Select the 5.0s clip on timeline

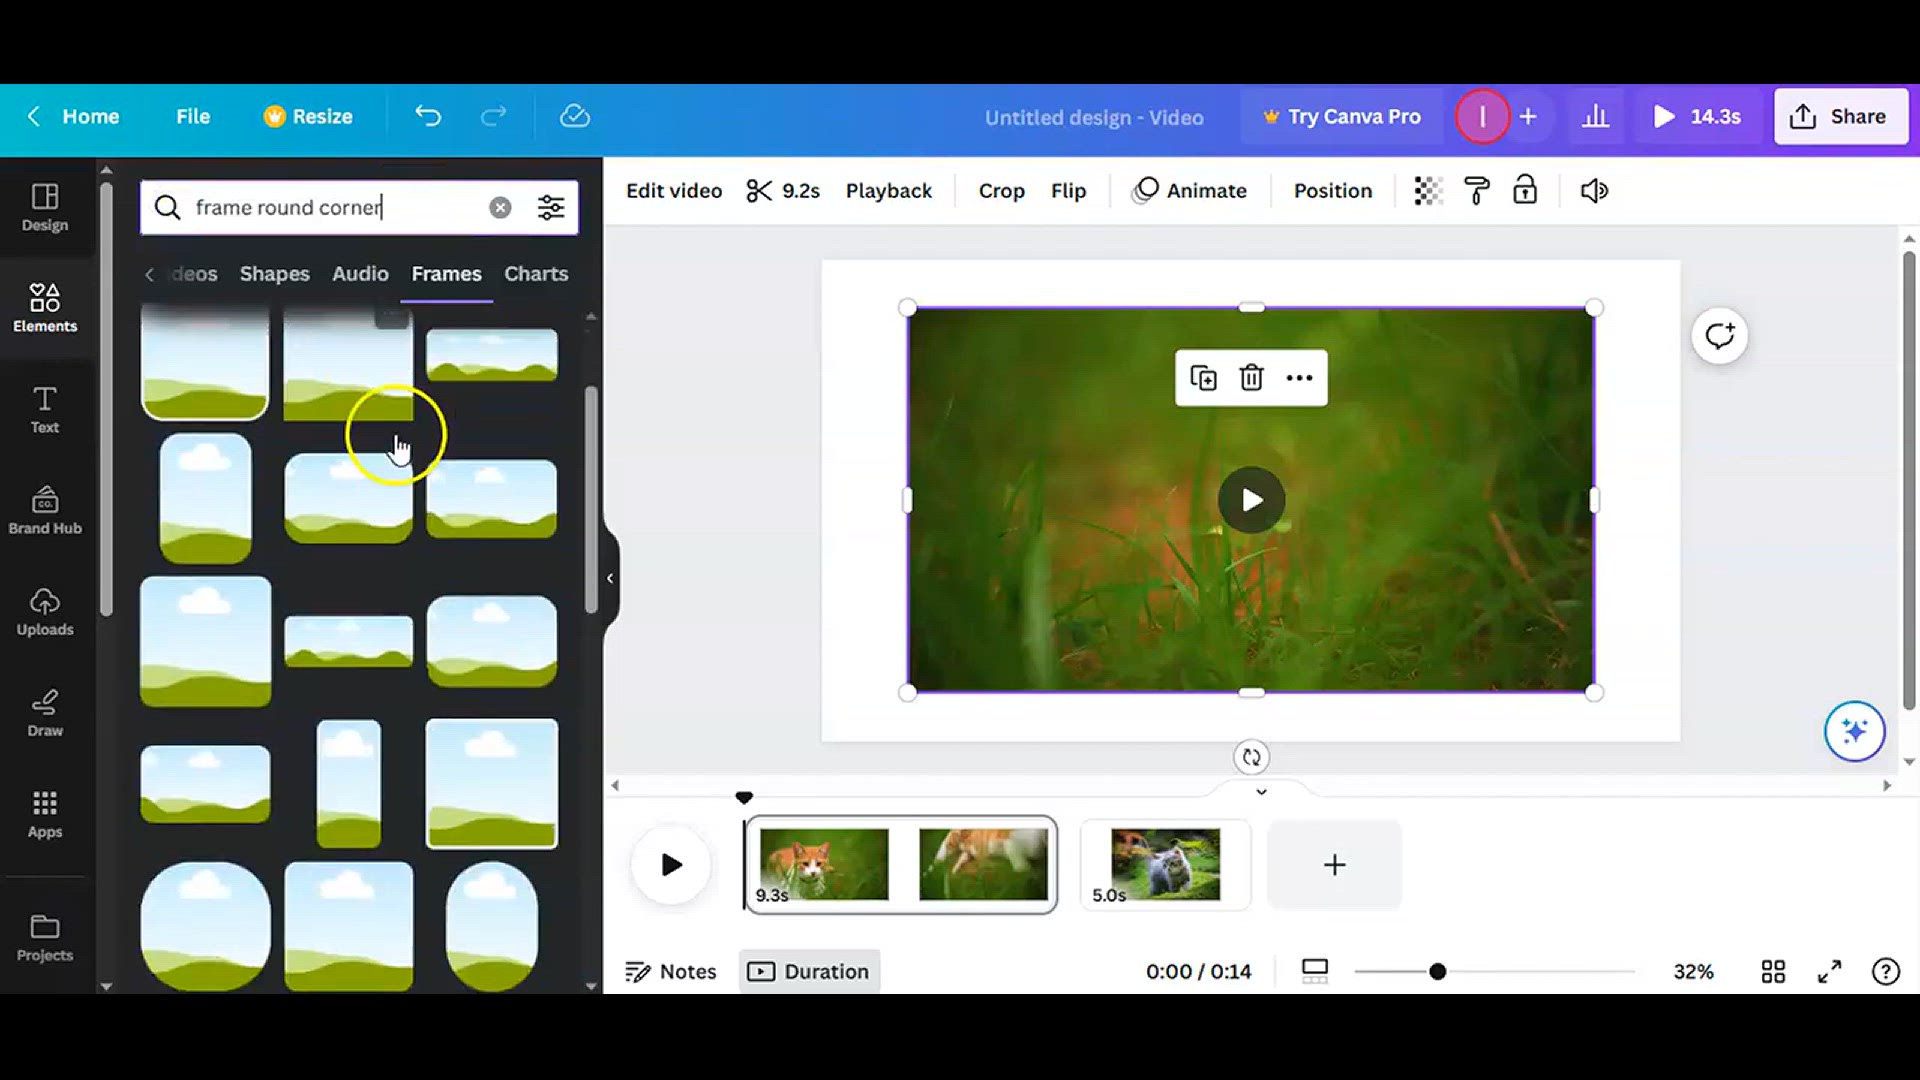pos(1165,864)
